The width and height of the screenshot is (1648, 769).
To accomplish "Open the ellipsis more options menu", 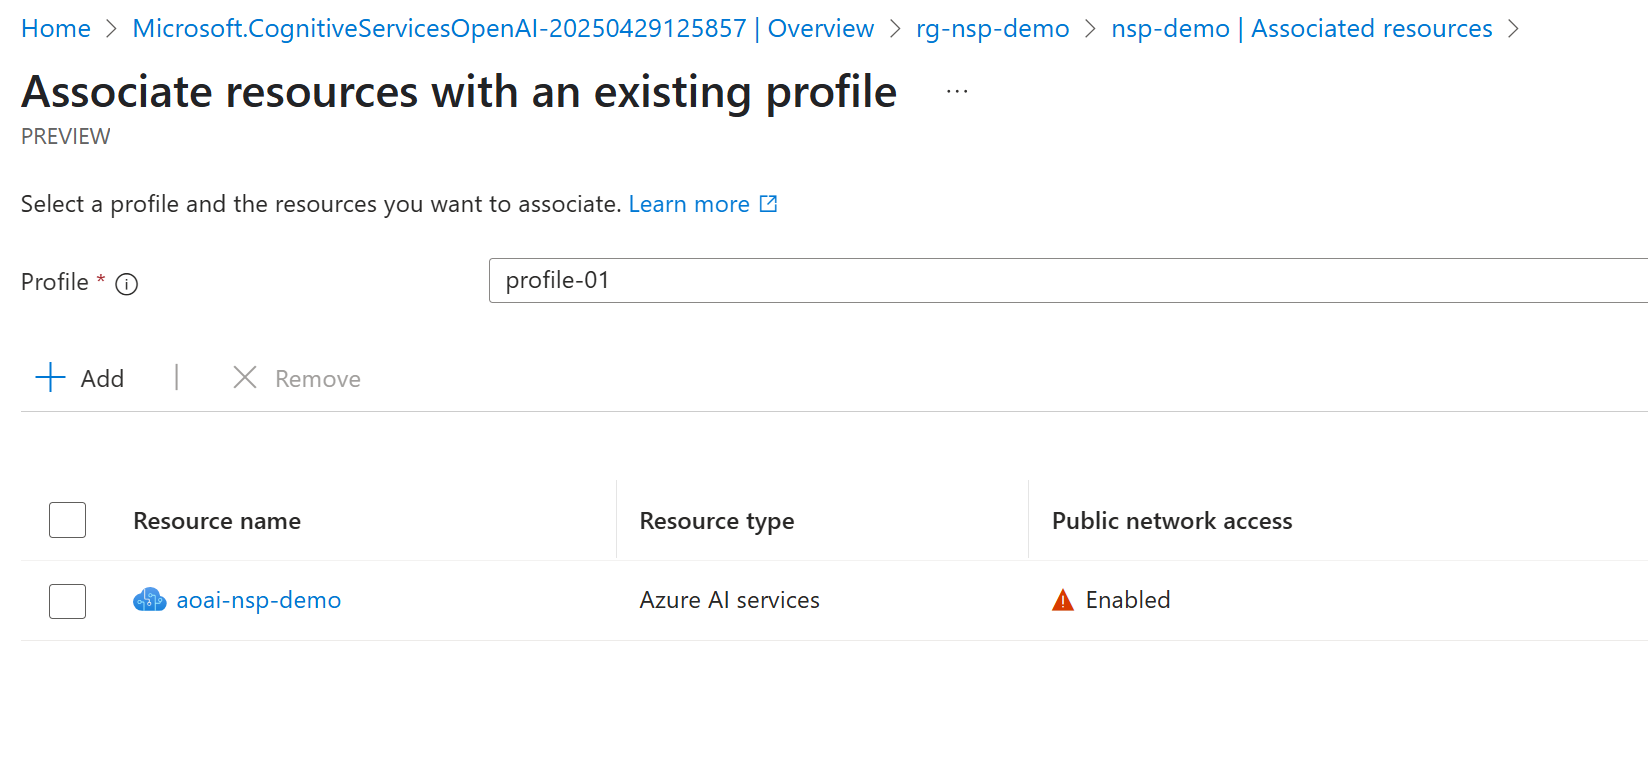I will pos(957,92).
